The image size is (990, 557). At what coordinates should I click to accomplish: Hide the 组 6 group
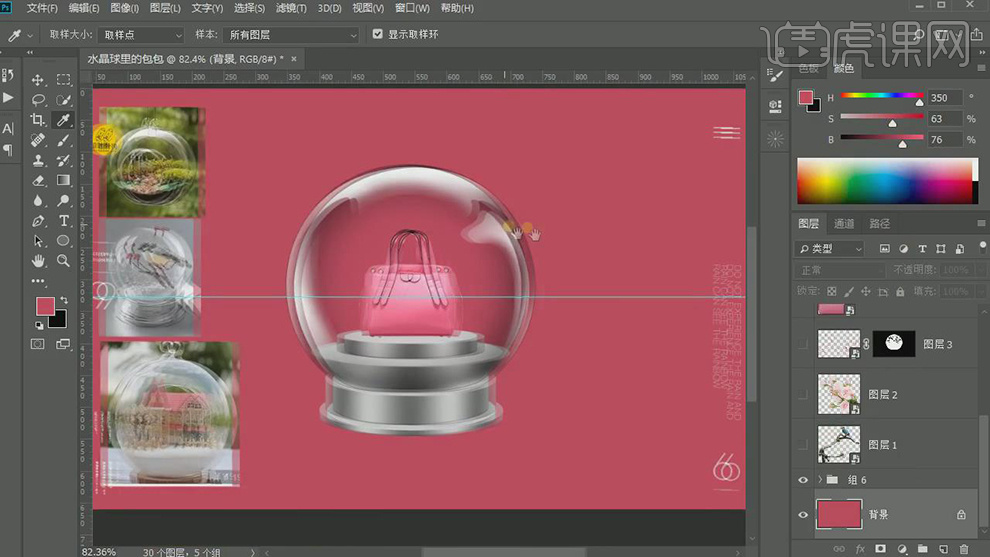(803, 480)
